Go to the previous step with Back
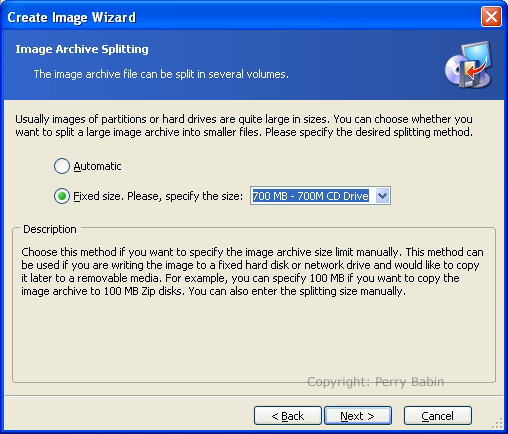Image resolution: width=508 pixels, height=434 pixels. click(x=288, y=416)
